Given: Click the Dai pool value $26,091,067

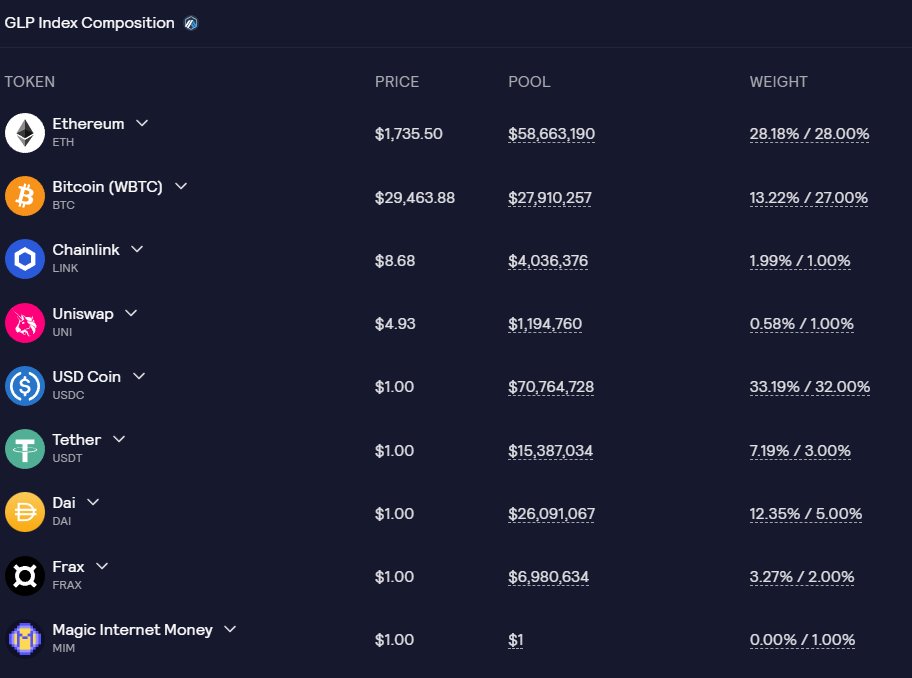Looking at the screenshot, I should coord(551,514).
